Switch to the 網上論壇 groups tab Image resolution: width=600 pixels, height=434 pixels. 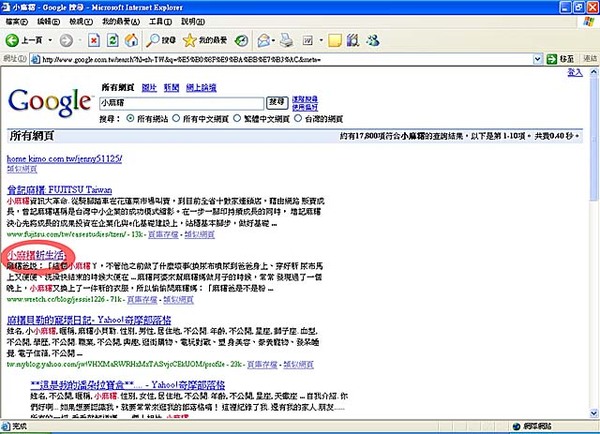(x=201, y=88)
